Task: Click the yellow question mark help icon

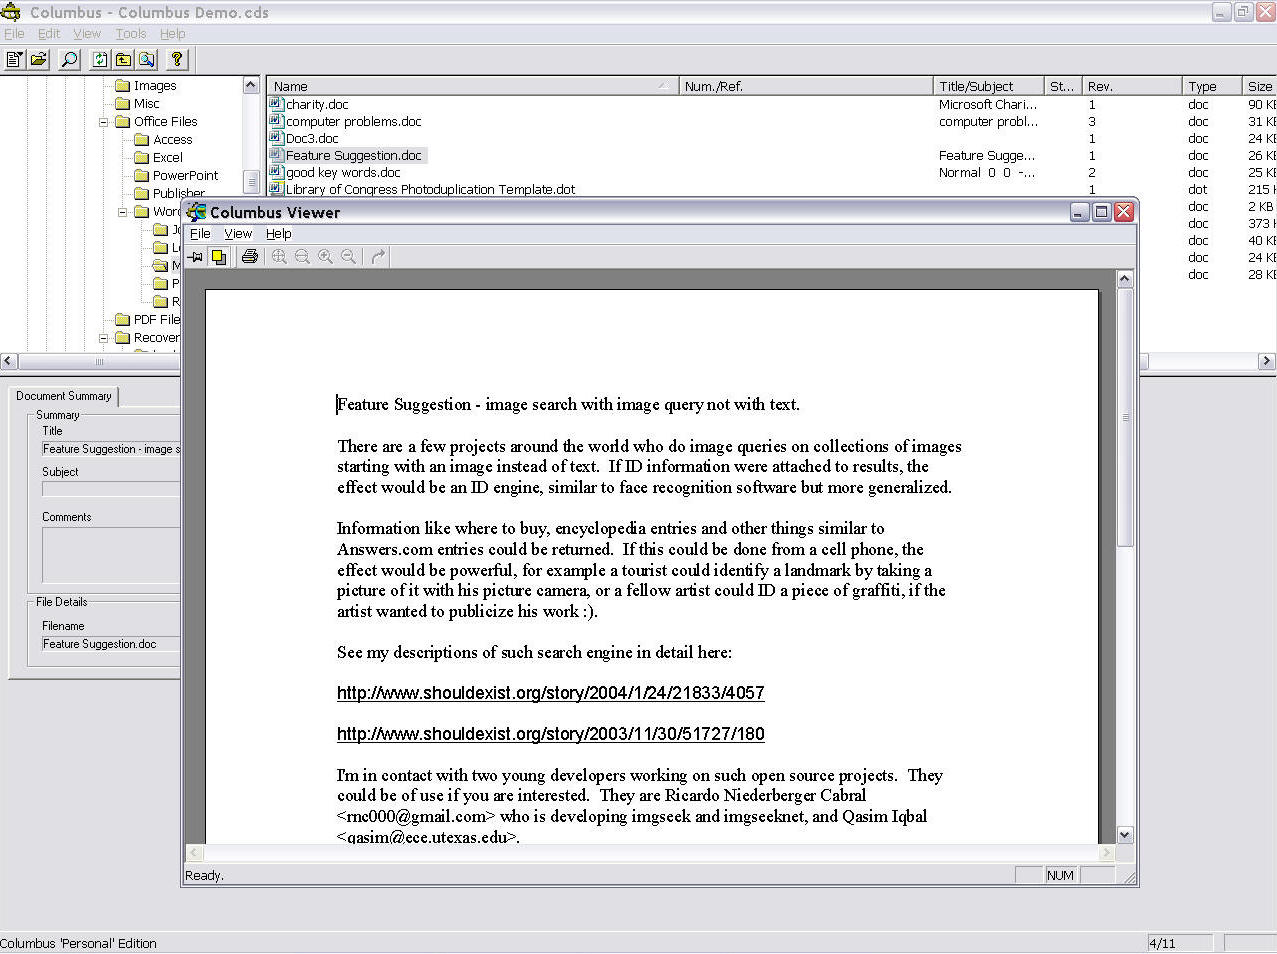Action: [x=177, y=60]
